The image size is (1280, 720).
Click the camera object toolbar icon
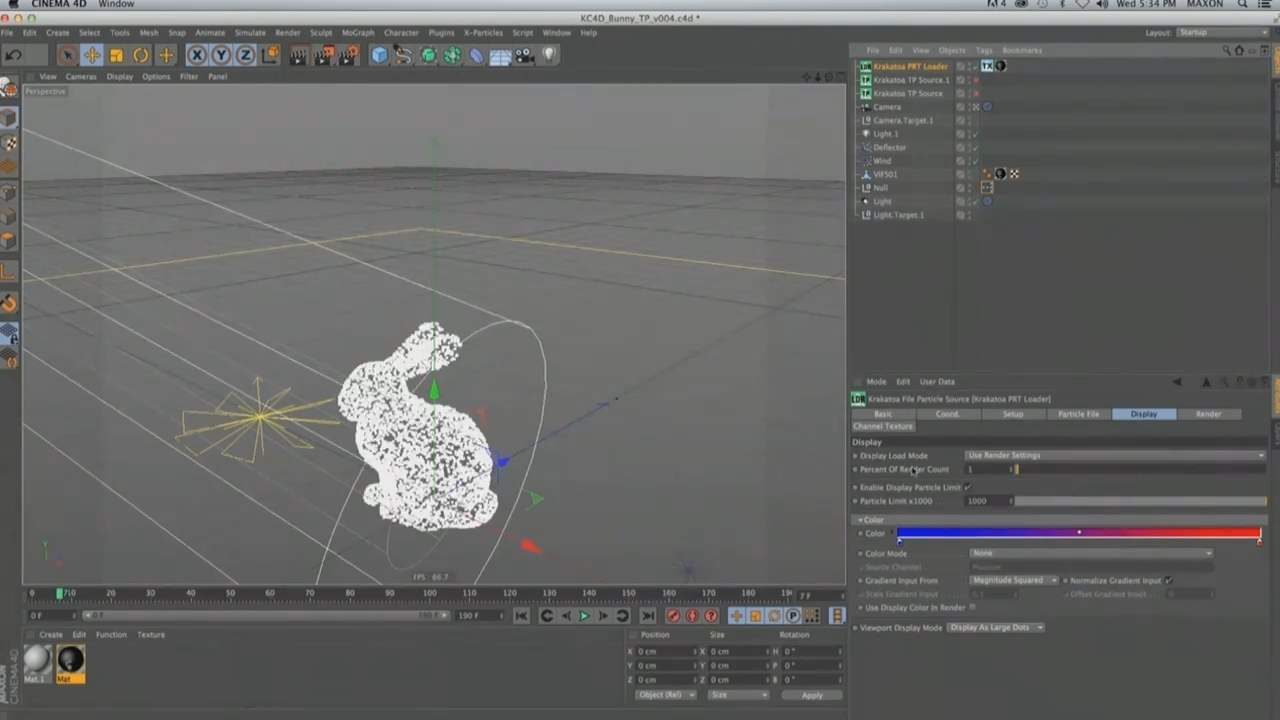pyautogui.click(x=524, y=56)
